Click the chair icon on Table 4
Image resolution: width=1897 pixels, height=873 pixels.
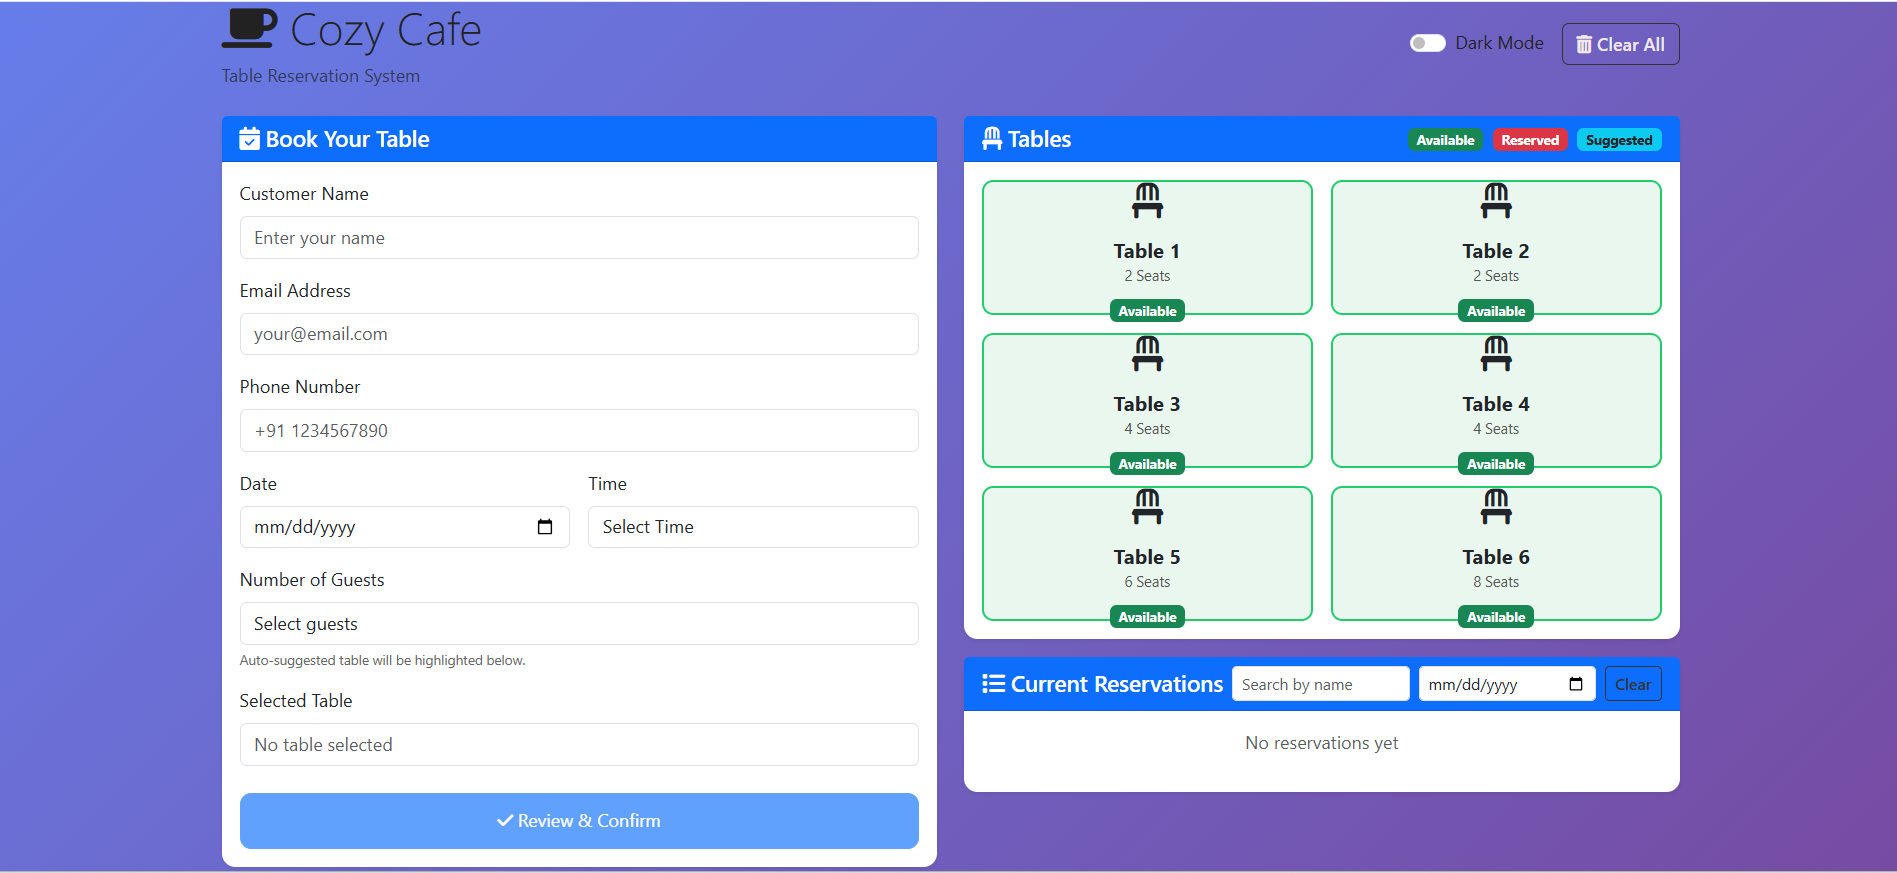(1495, 353)
